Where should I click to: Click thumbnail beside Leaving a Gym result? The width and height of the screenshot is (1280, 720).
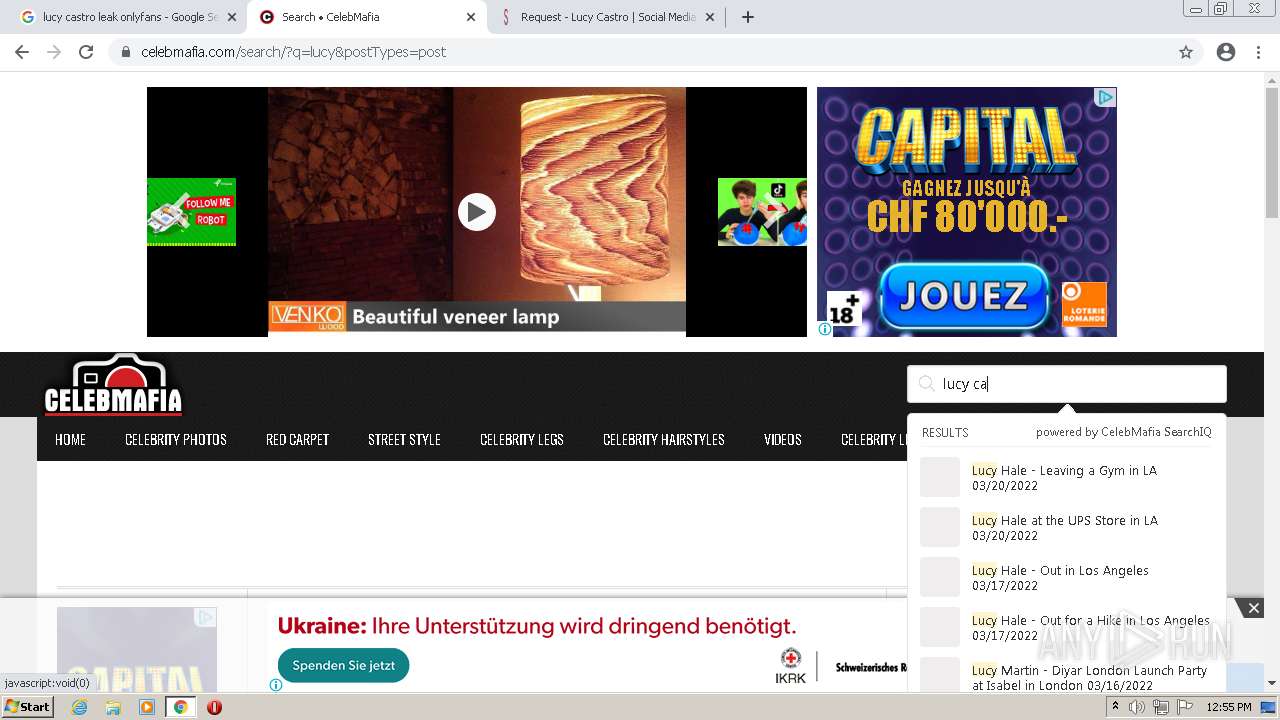click(940, 477)
